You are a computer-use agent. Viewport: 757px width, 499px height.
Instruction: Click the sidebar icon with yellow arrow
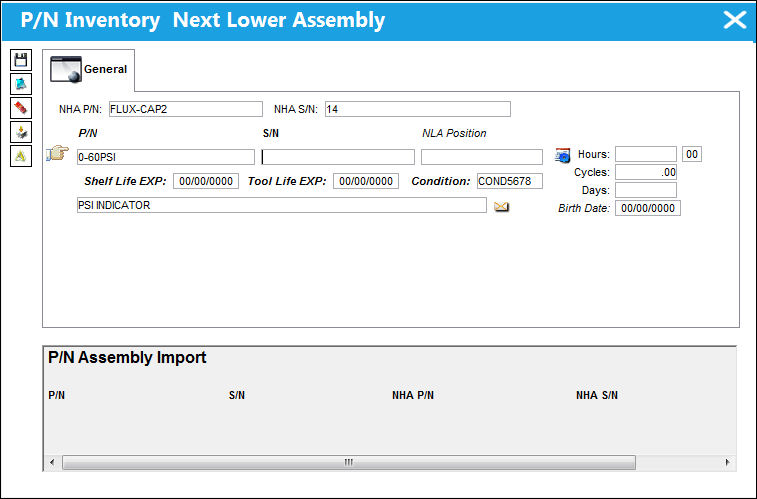point(21,132)
